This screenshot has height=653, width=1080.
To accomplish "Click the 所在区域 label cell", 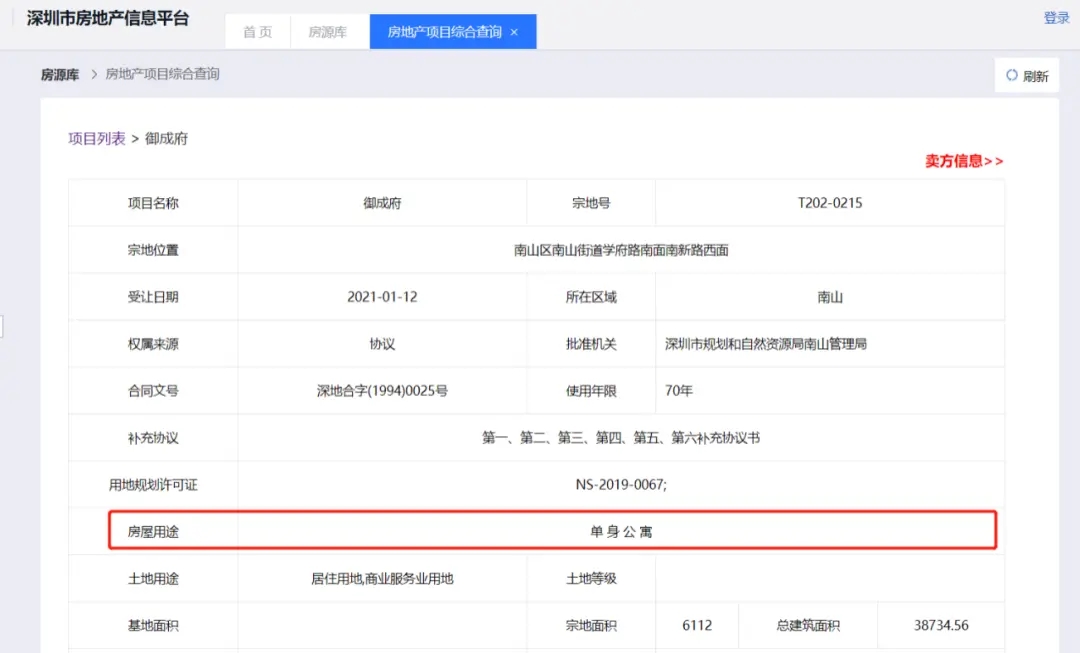I will pos(591,297).
